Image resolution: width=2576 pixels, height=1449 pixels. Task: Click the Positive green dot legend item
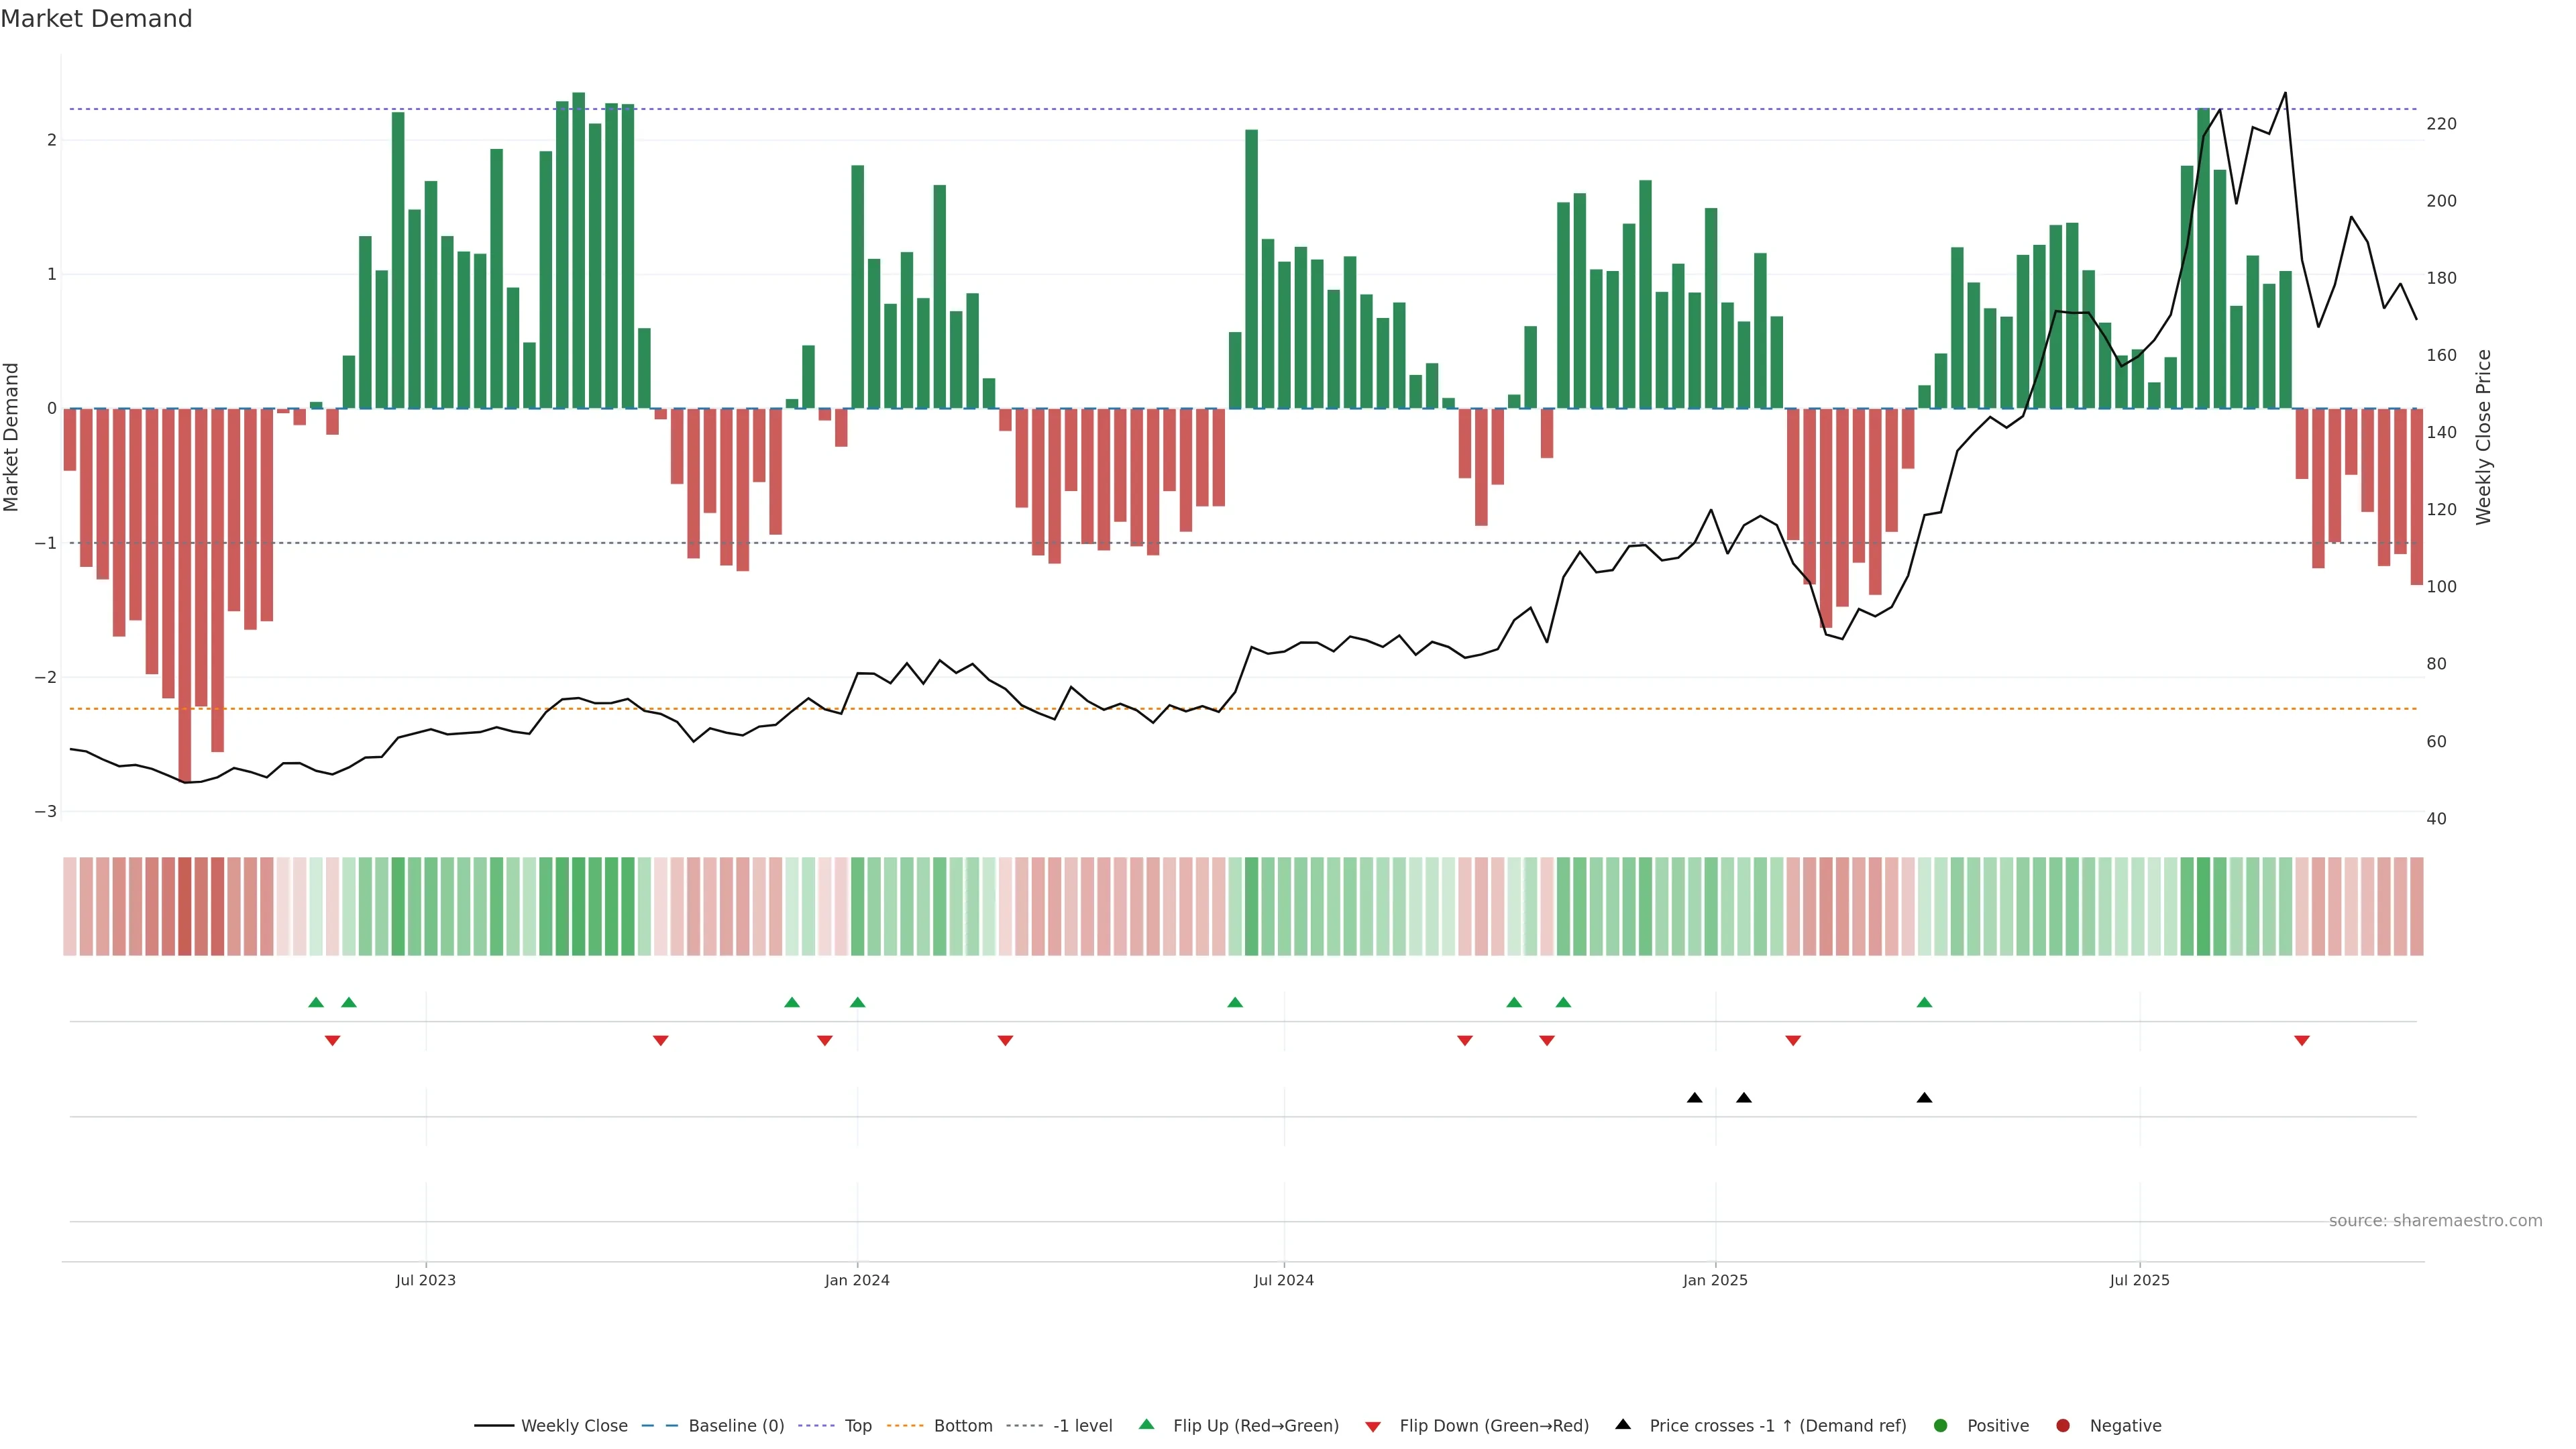[x=1997, y=1426]
